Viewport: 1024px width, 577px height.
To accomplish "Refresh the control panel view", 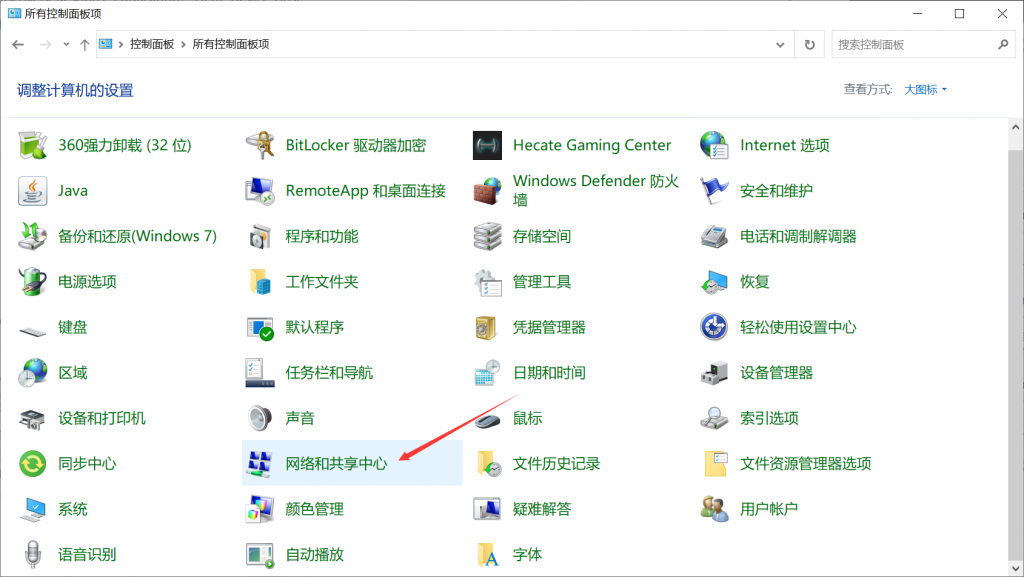I will click(x=810, y=44).
